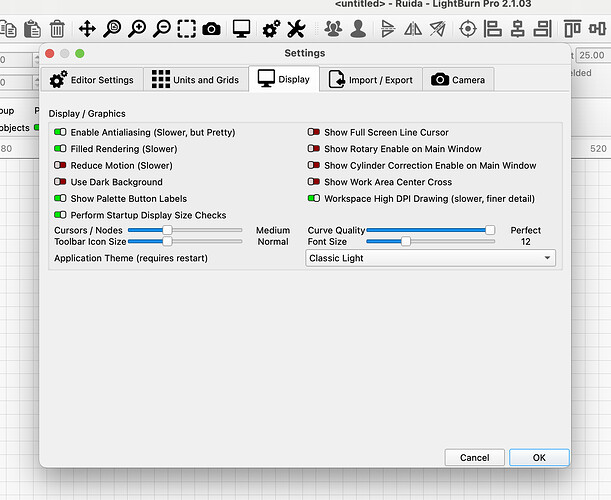
Task: Enable Use Dark Background toggle
Action: tap(60, 182)
